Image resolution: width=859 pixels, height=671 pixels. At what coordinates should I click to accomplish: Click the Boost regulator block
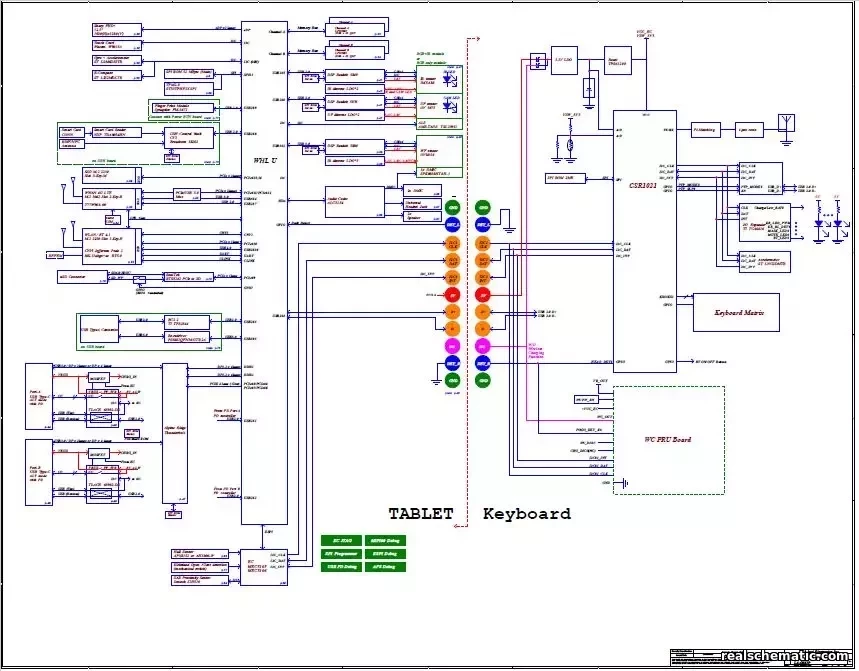pos(617,60)
